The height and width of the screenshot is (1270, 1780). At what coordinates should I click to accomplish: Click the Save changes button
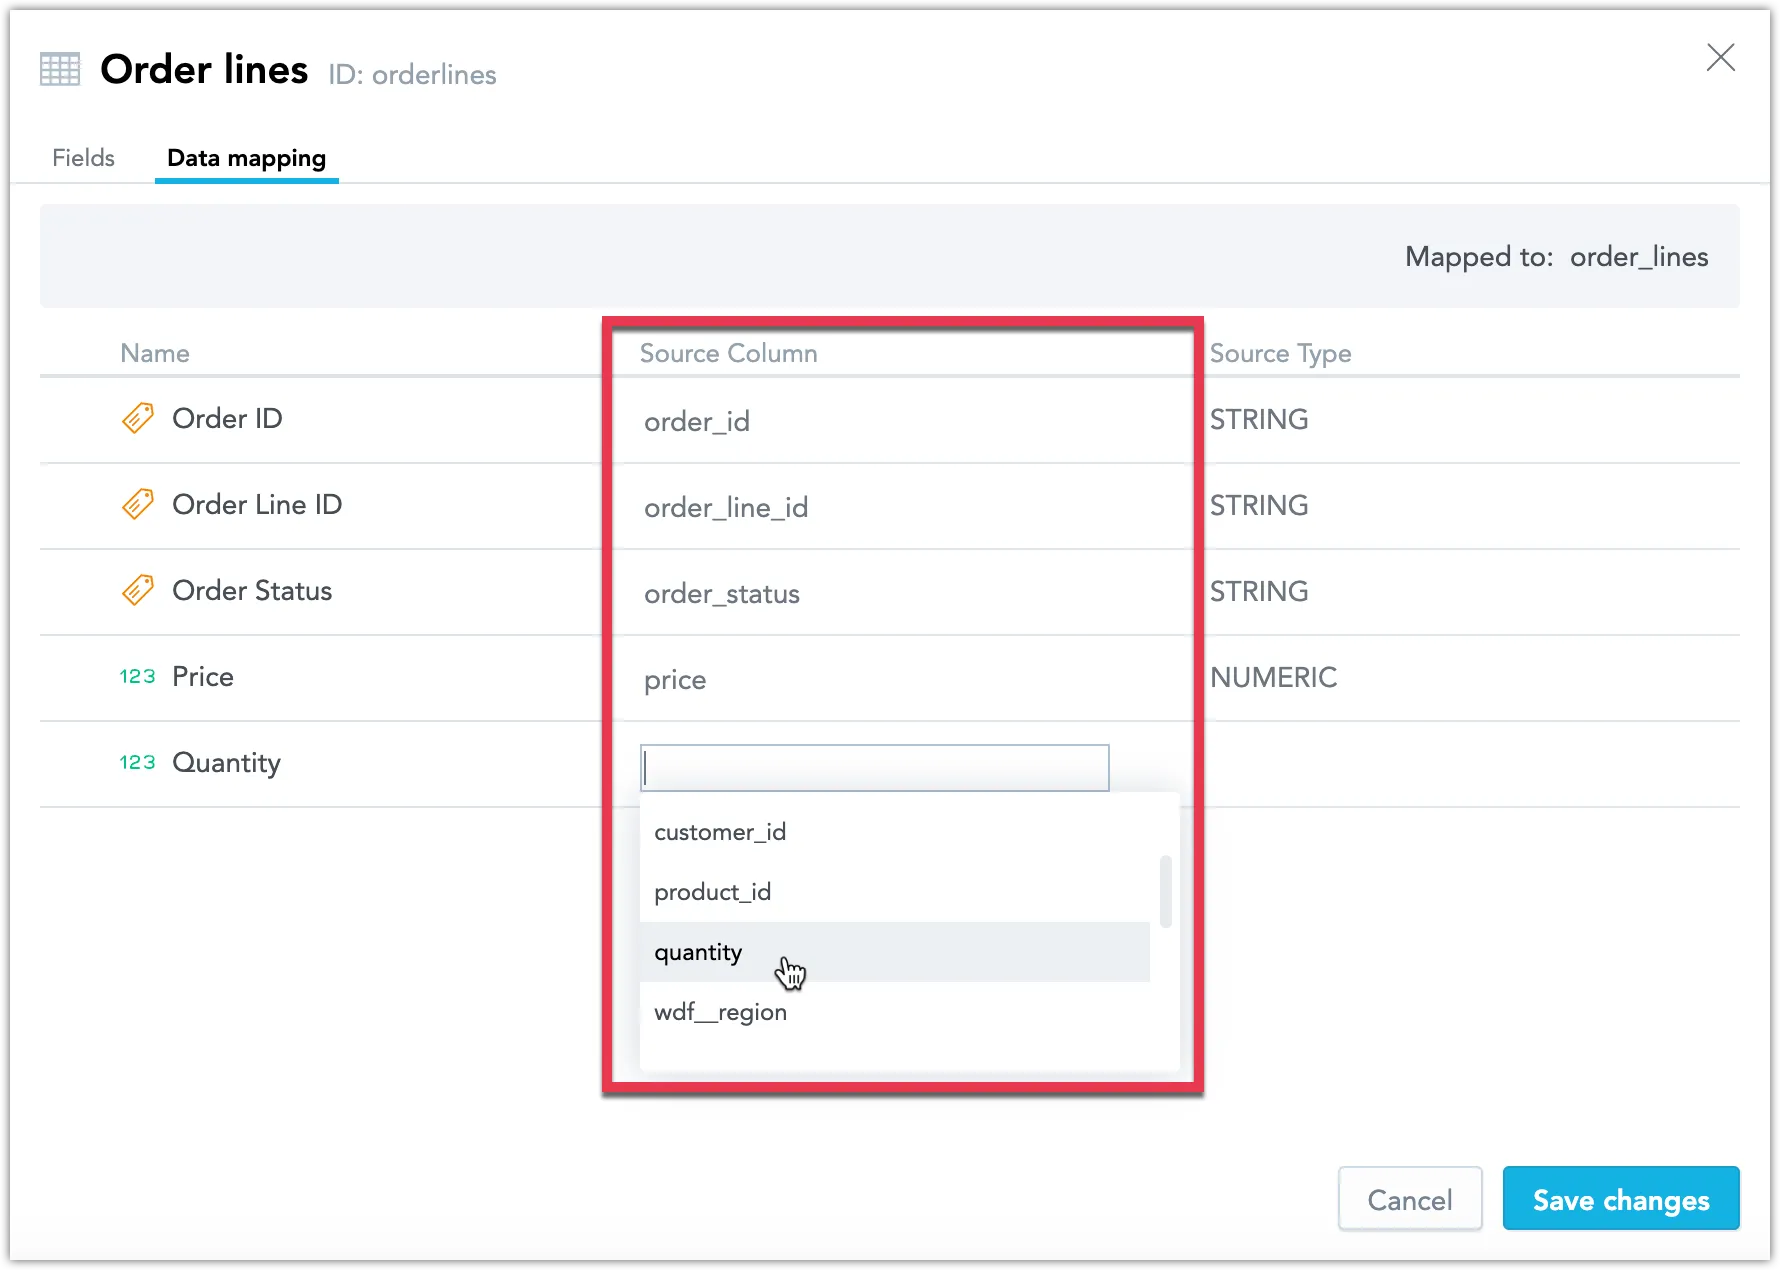click(1621, 1199)
